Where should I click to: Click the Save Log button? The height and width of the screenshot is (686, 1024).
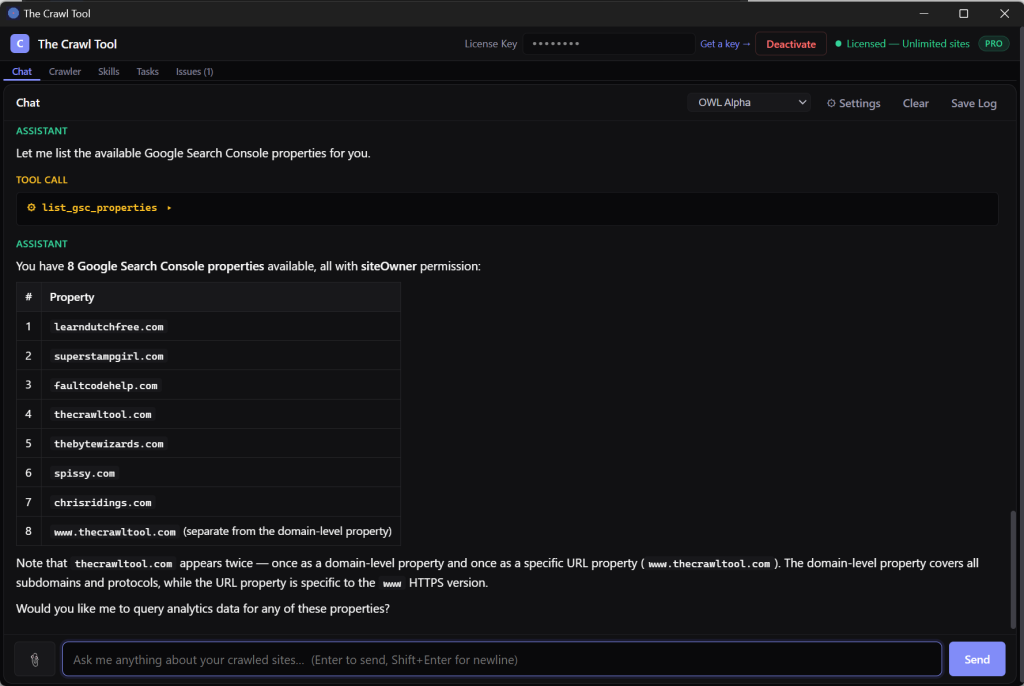973,103
